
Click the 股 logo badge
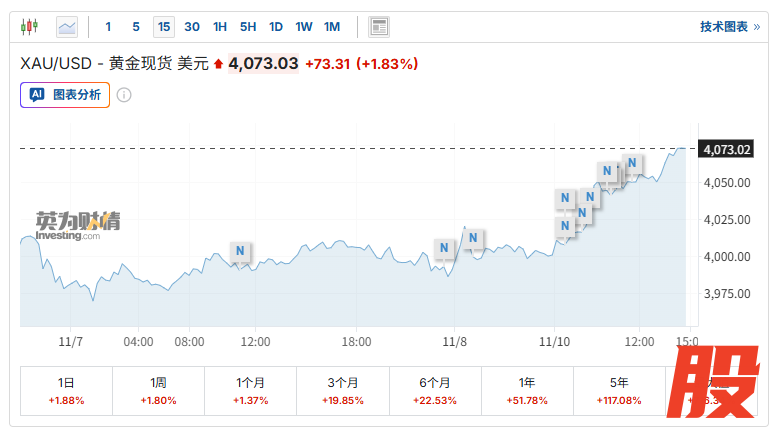click(712, 385)
